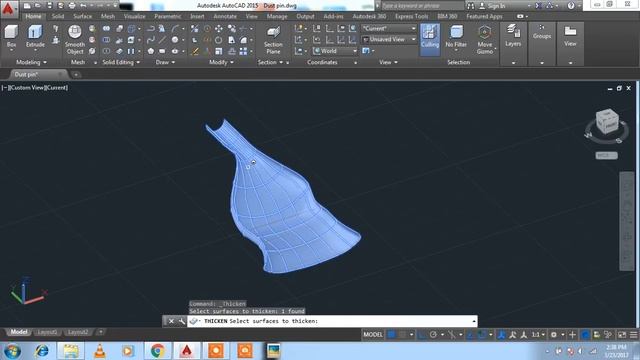
Task: Switch to the Solid ribbon tab
Action: (x=58, y=16)
